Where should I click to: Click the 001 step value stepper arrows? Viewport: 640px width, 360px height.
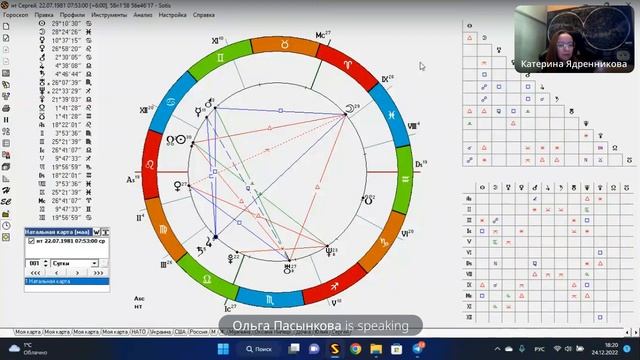pos(46,263)
